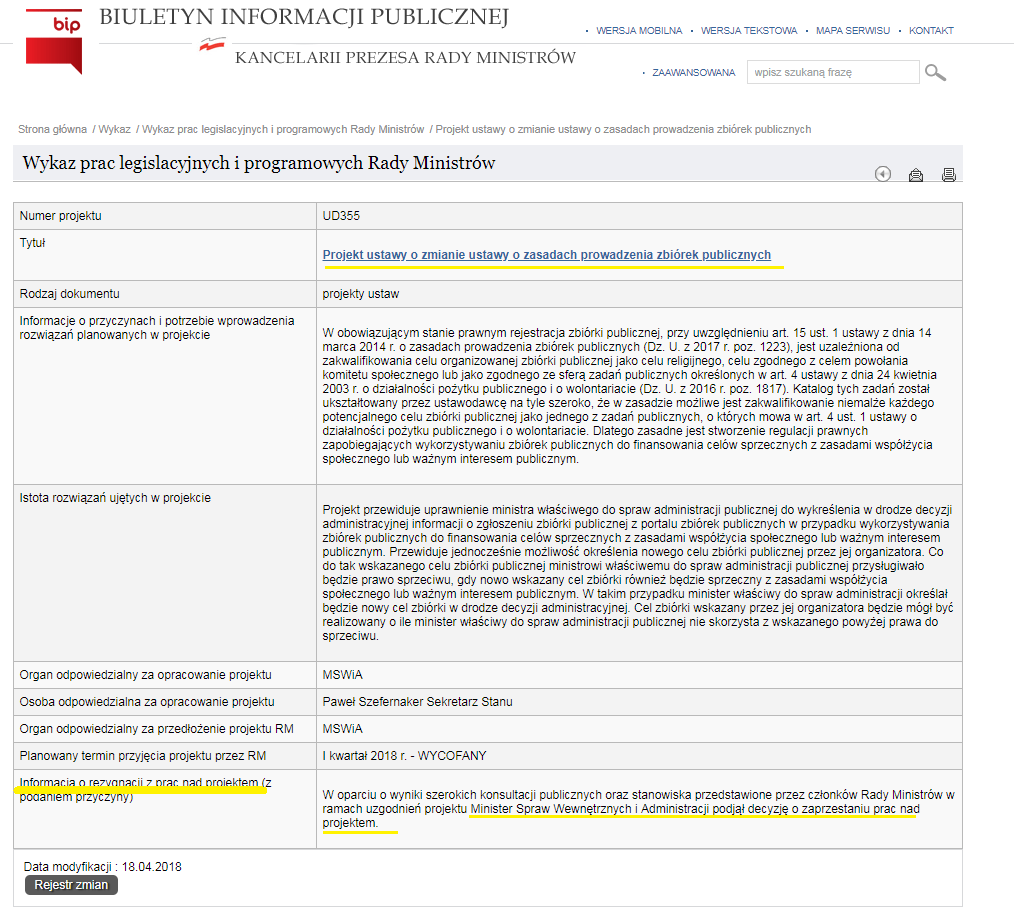Click the printer icon to print page
The height and width of the screenshot is (914, 1014).
(949, 175)
